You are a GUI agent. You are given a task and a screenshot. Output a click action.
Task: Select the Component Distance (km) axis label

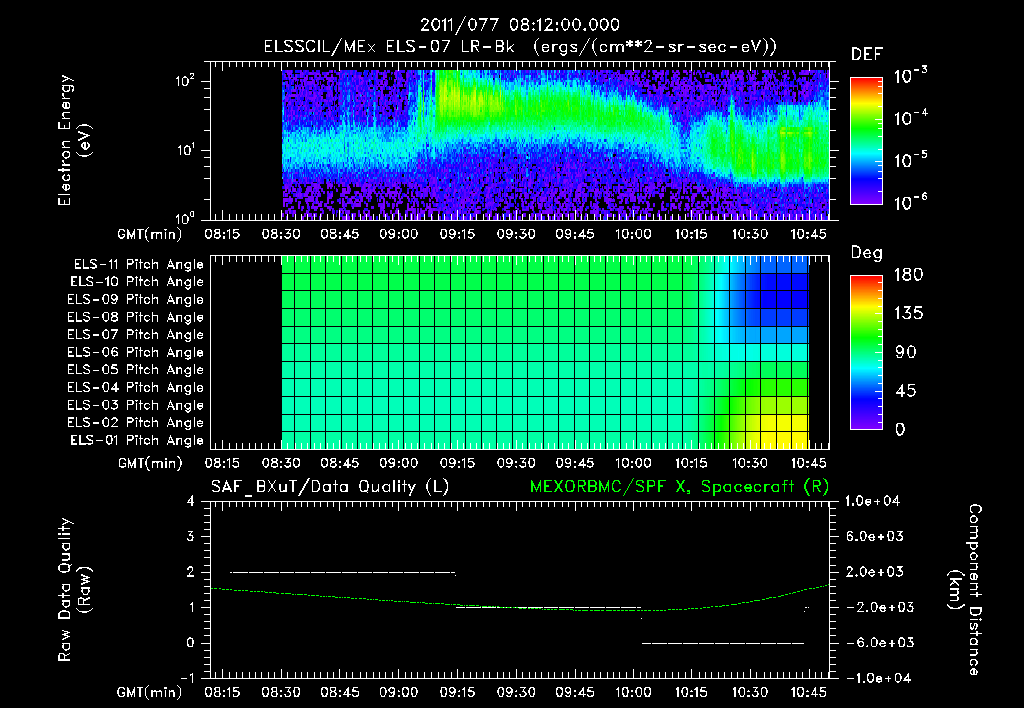pyautogui.click(x=964, y=590)
